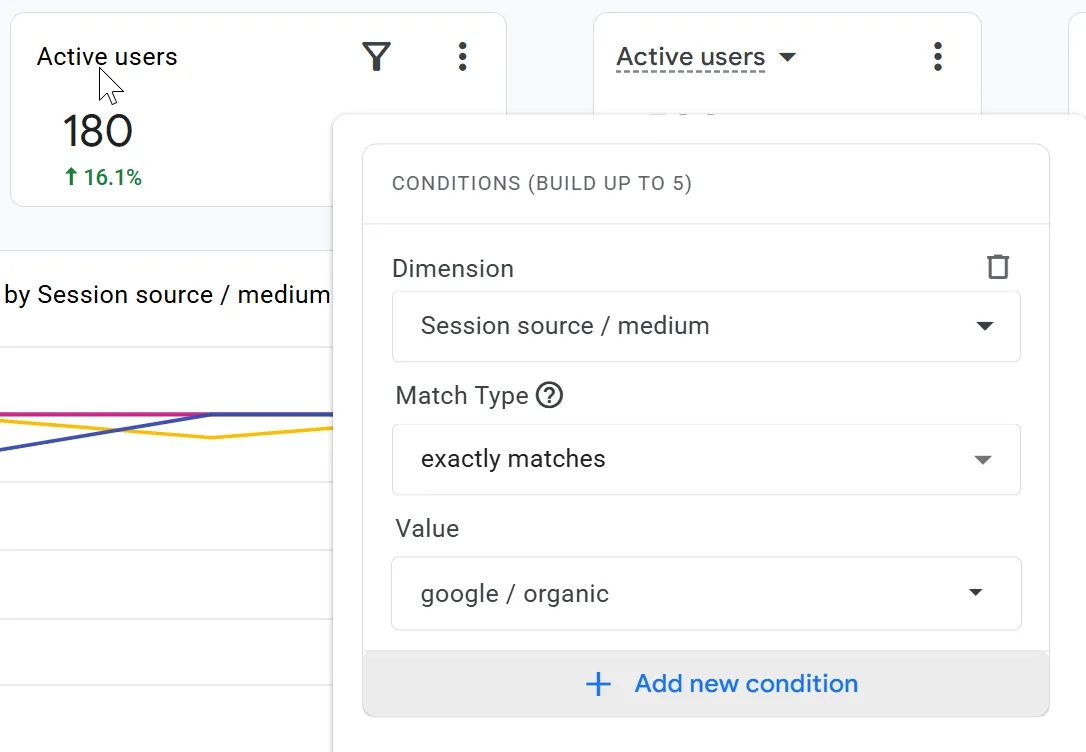Open the exactly matches match type dropdown
Screen dimensions: 1086x752
[706, 459]
